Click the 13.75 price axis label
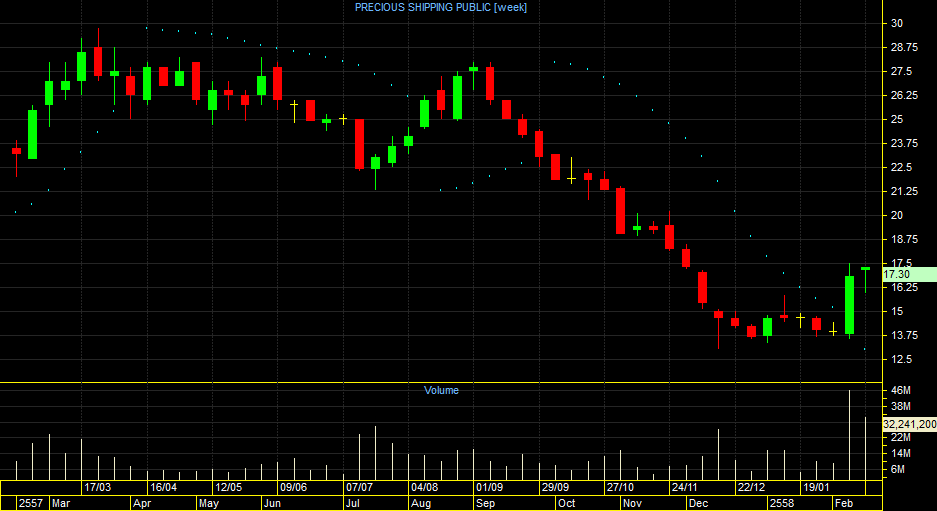 [x=904, y=335]
